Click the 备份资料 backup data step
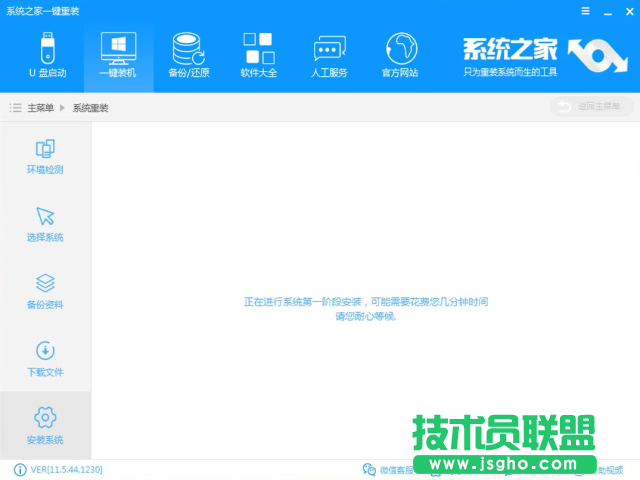The height and width of the screenshot is (480, 640). pos(45,291)
